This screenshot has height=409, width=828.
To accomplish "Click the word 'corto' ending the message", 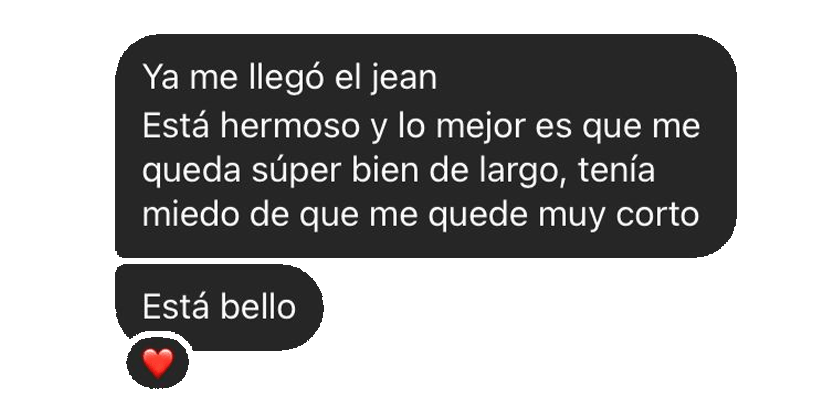I will pyautogui.click(x=664, y=215).
